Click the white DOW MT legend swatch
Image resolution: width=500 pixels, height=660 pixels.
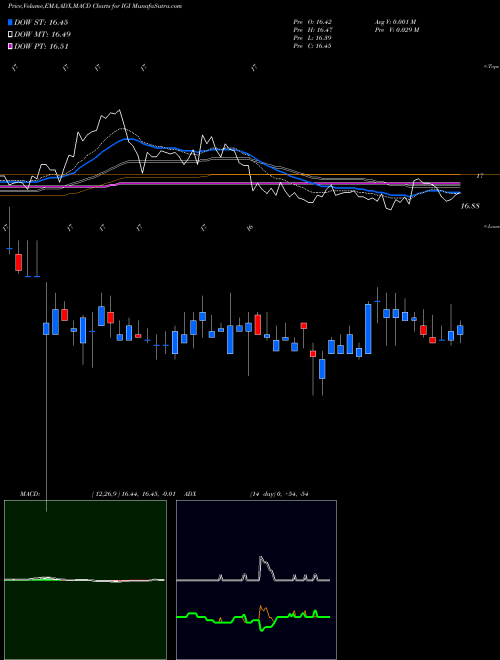tap(10, 35)
